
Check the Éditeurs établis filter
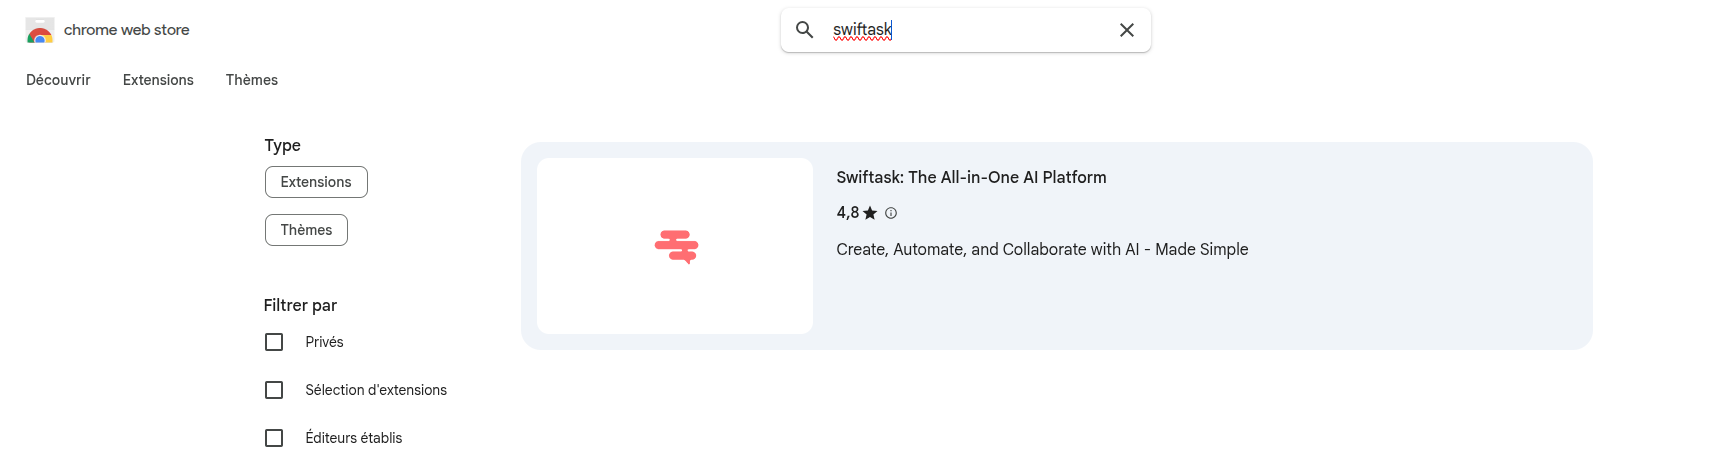(274, 438)
